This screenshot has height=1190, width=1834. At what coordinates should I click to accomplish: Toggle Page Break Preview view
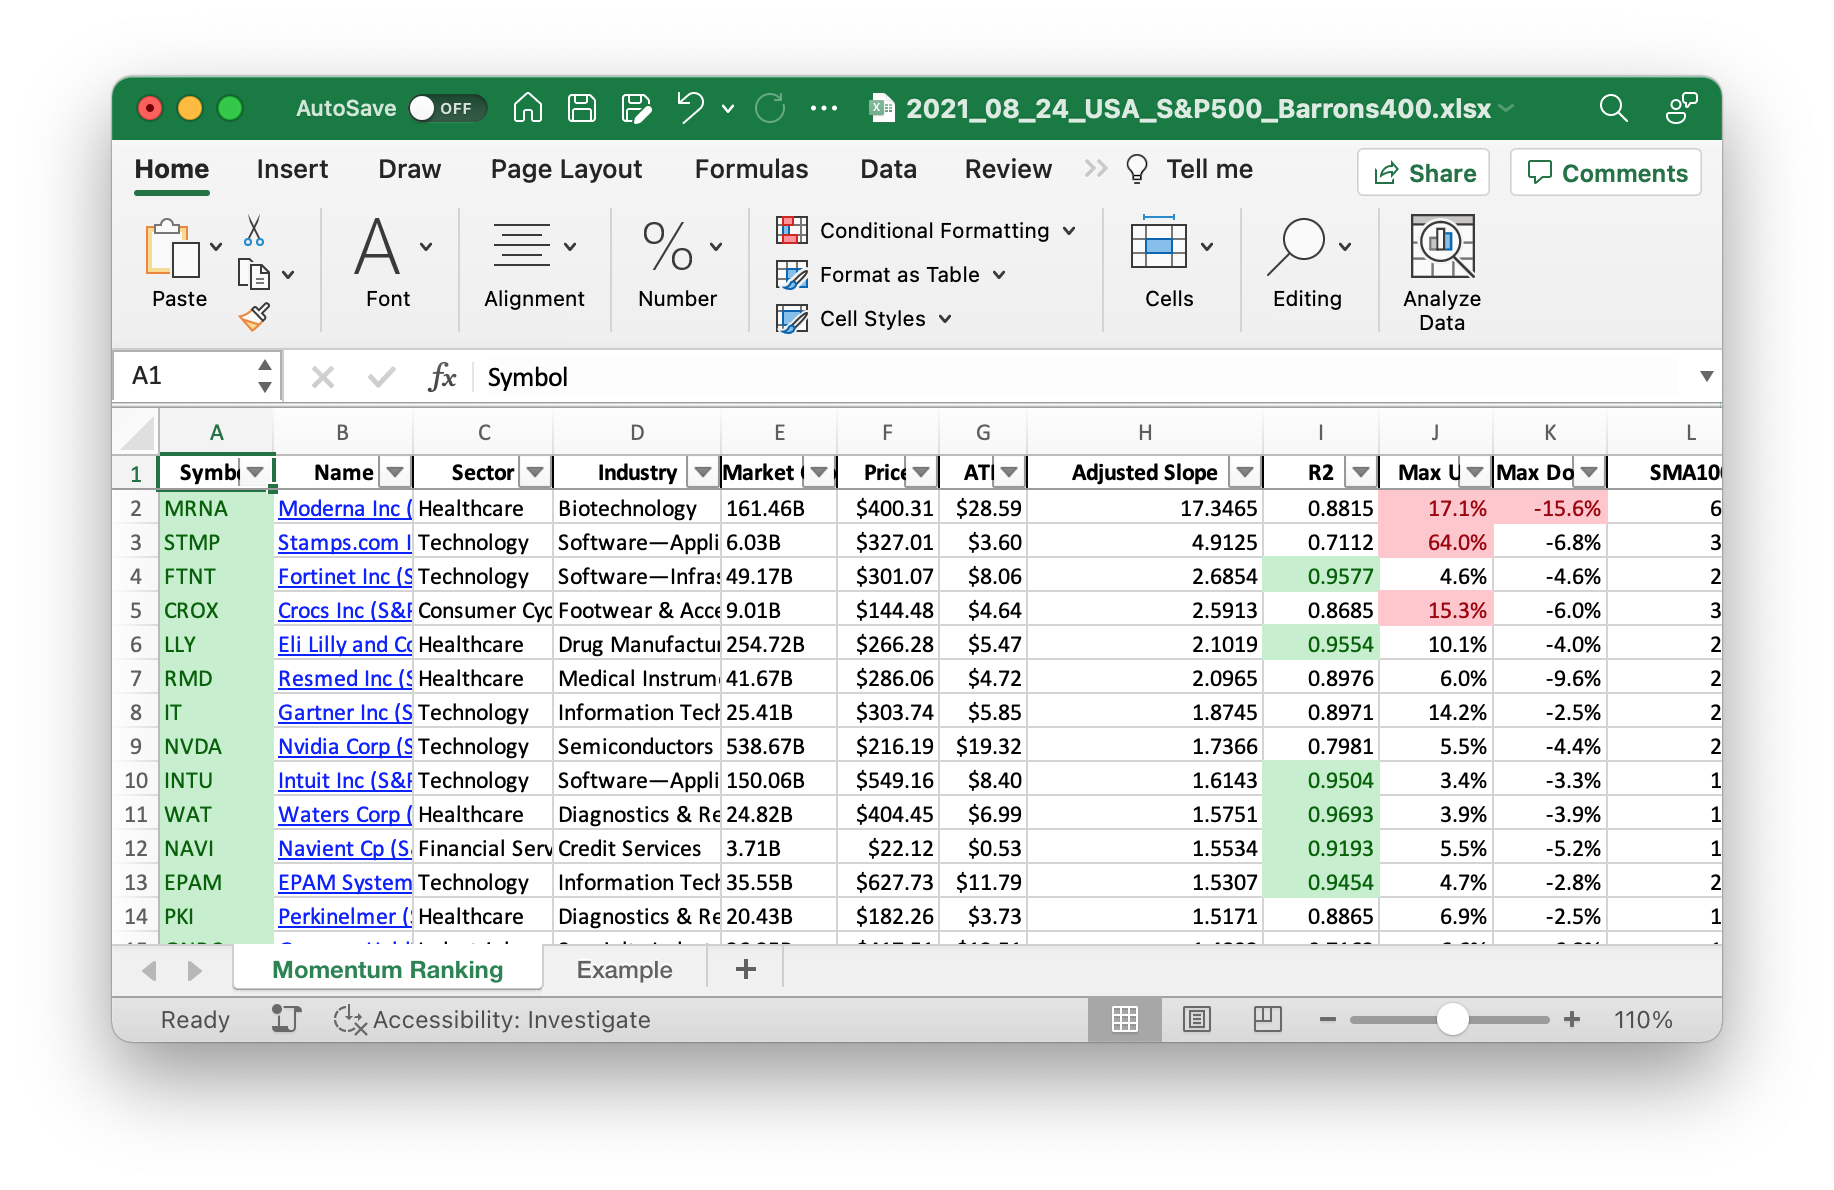coord(1267,1019)
